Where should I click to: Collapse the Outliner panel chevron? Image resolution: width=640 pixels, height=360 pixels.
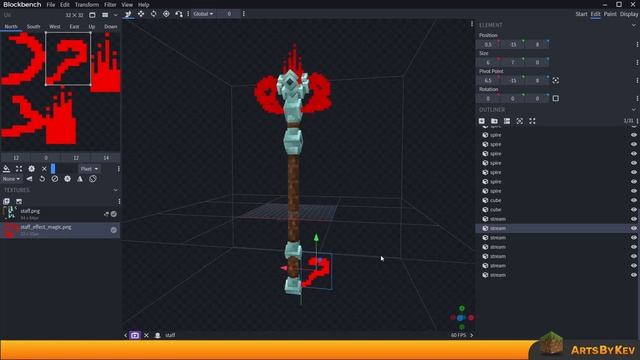(x=633, y=110)
